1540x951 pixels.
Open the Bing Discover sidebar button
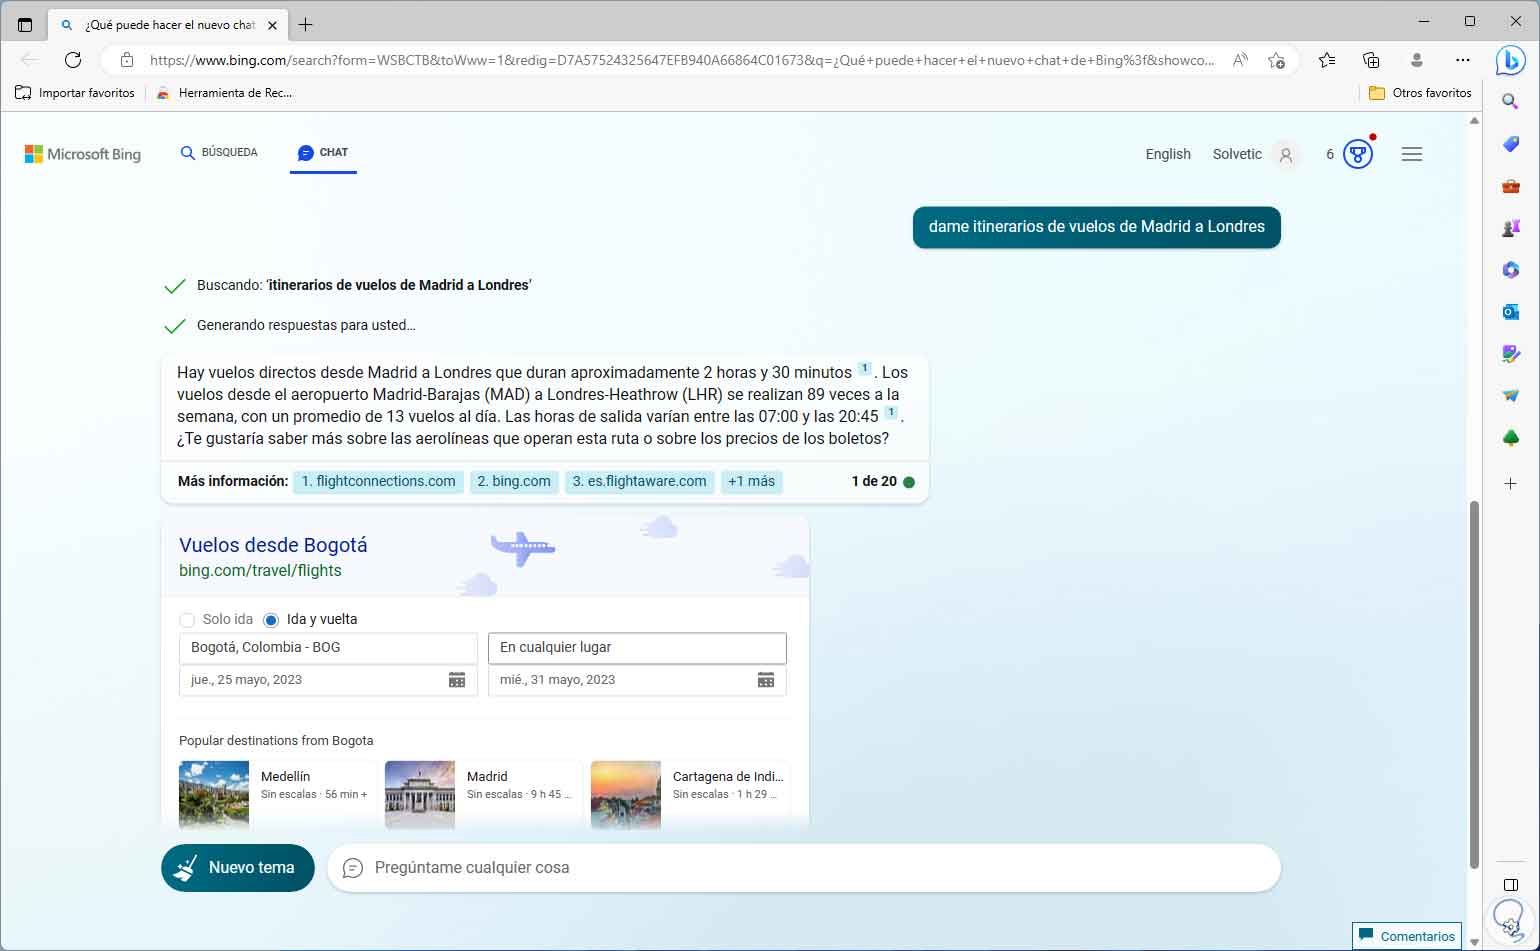point(1510,60)
